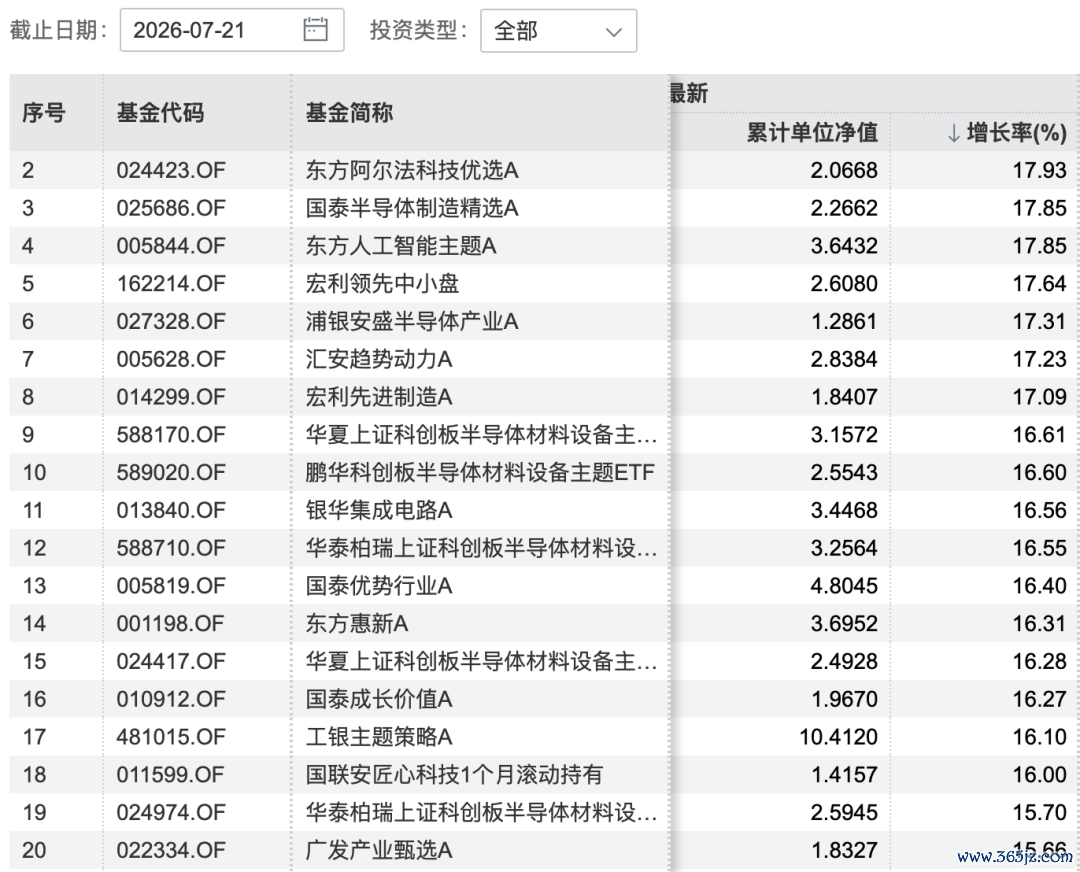This screenshot has width=1080, height=872.
Task: Open fund 汇安趋势动力A
Action: click(x=379, y=360)
